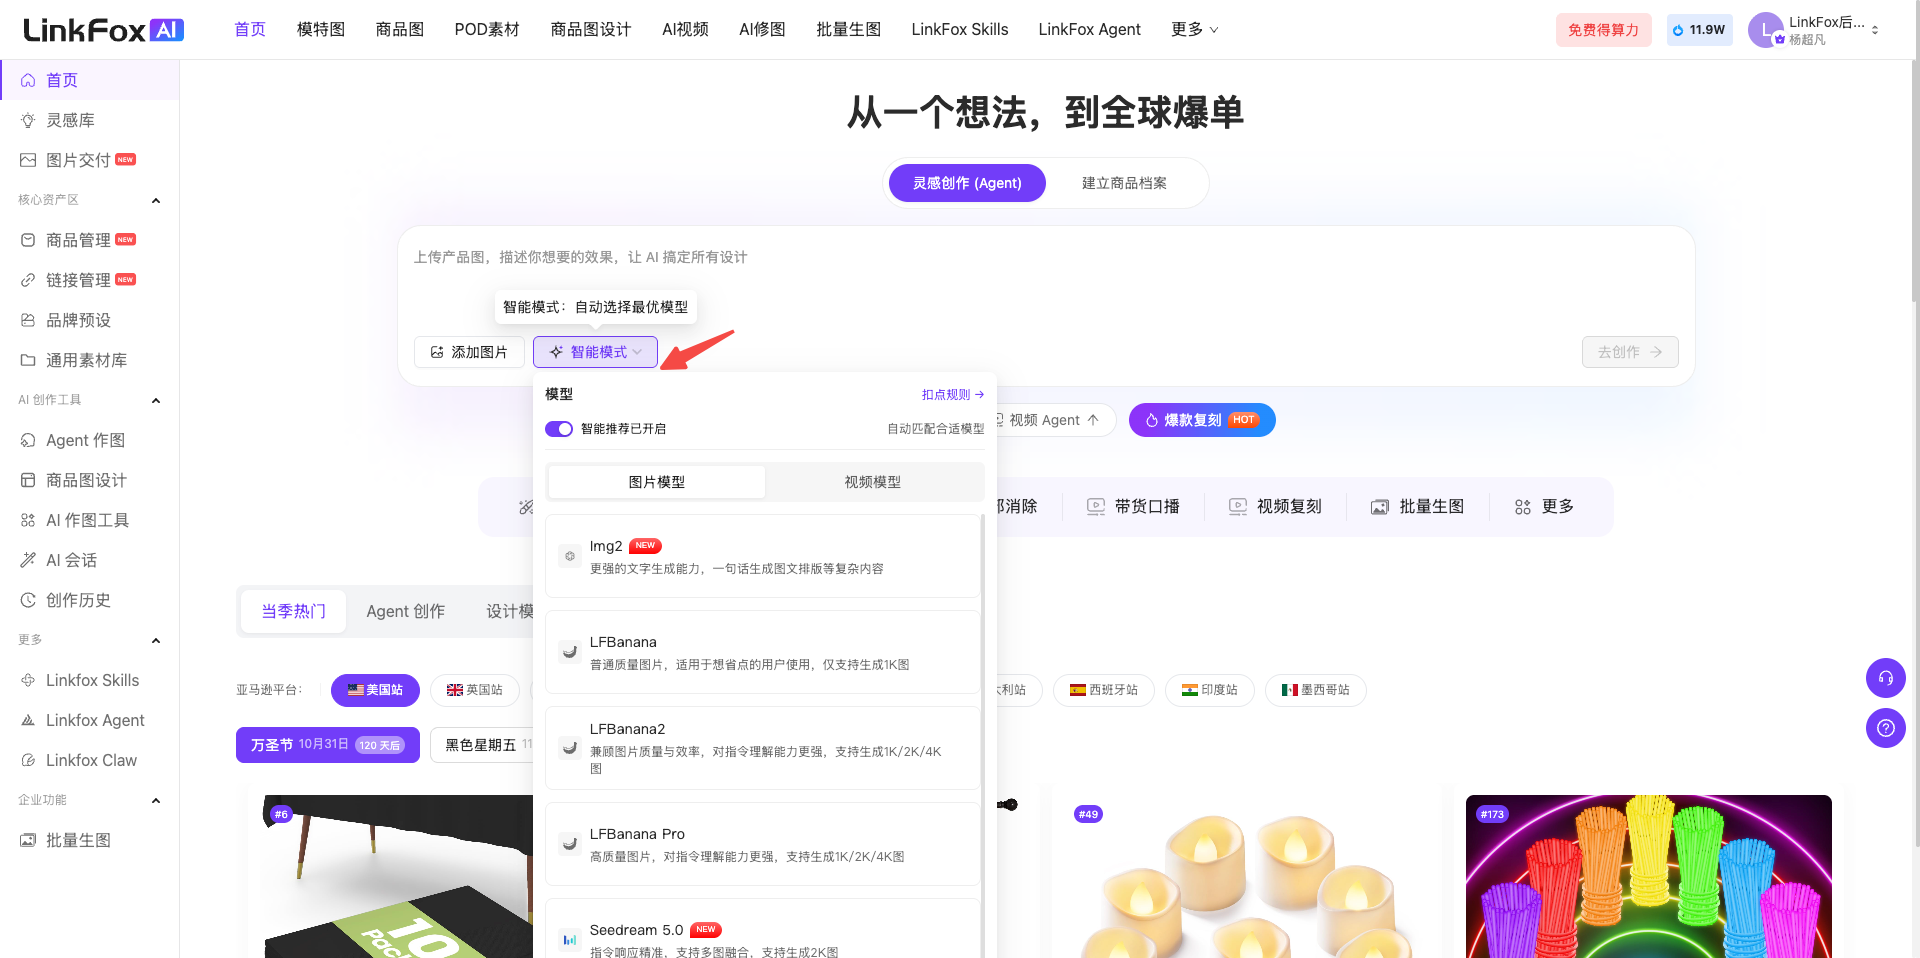Screen dimensions: 1920x958
Task: Select the 西班牙站 platform chip
Action: (x=1104, y=690)
